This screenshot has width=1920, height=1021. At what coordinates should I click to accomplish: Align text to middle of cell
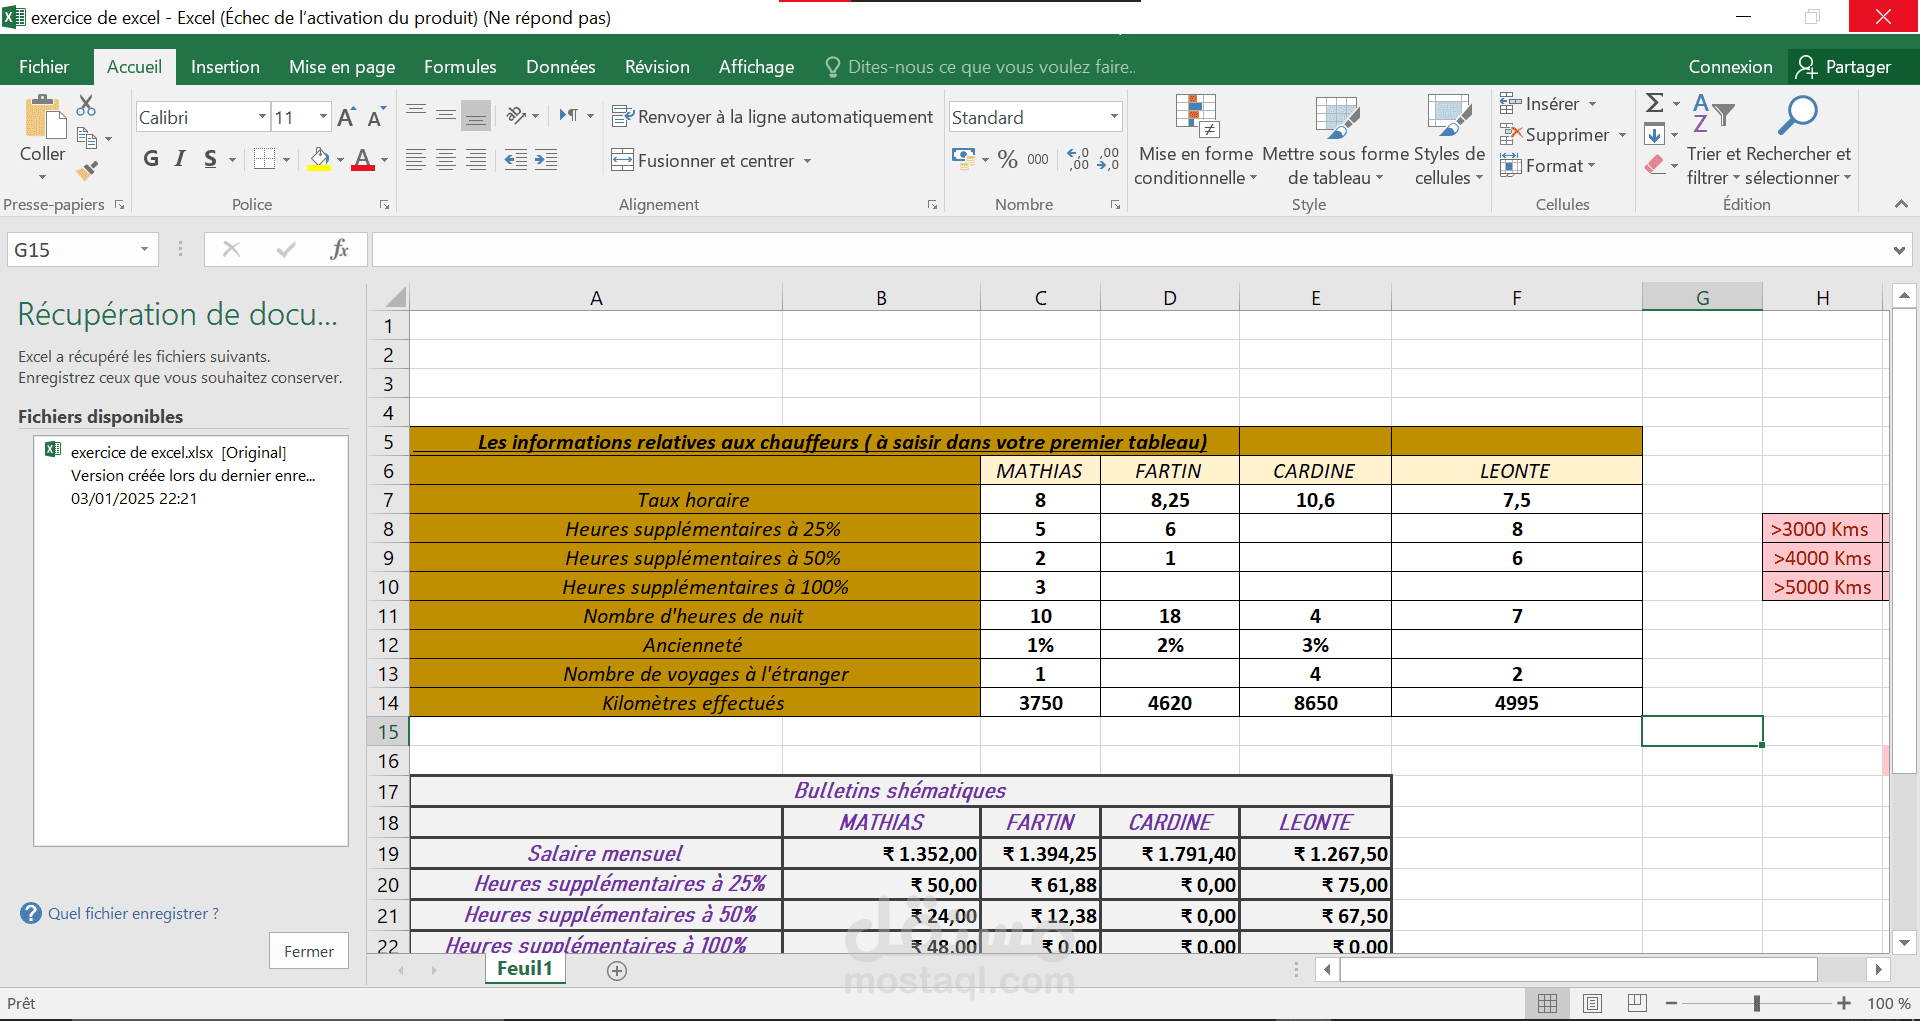pos(446,116)
